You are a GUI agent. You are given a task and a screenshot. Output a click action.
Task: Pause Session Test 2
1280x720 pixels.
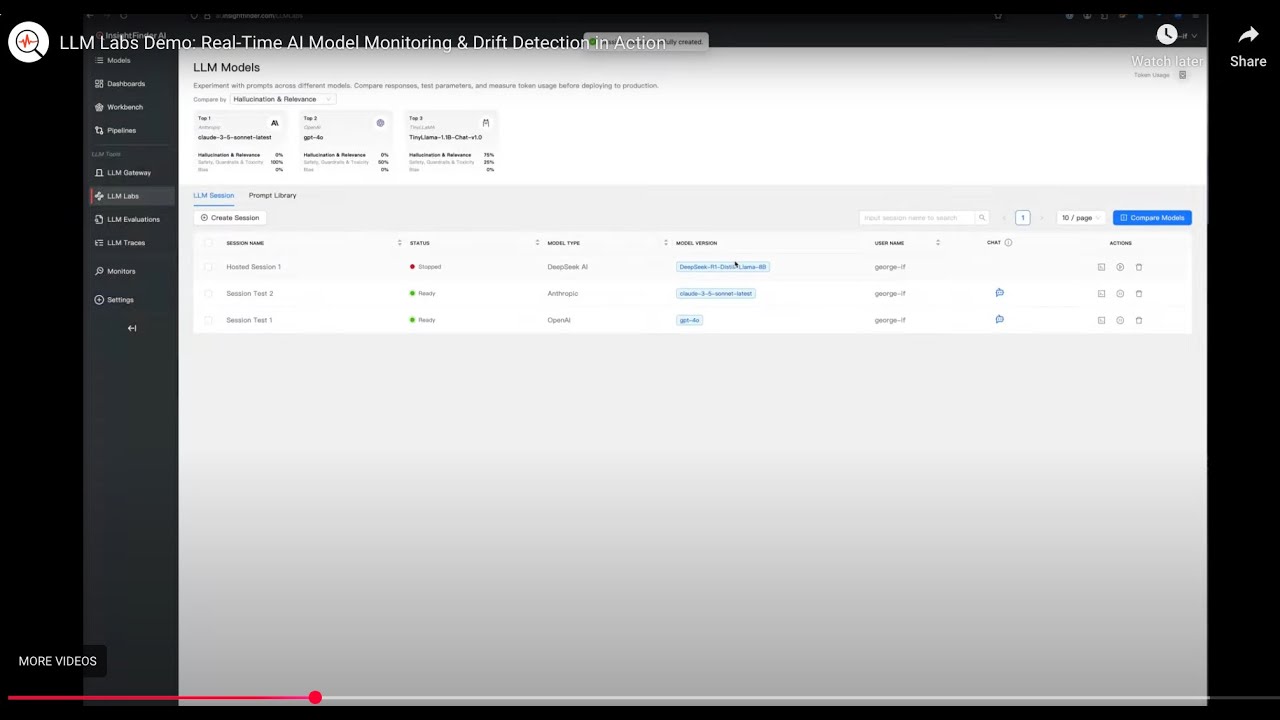click(1120, 294)
